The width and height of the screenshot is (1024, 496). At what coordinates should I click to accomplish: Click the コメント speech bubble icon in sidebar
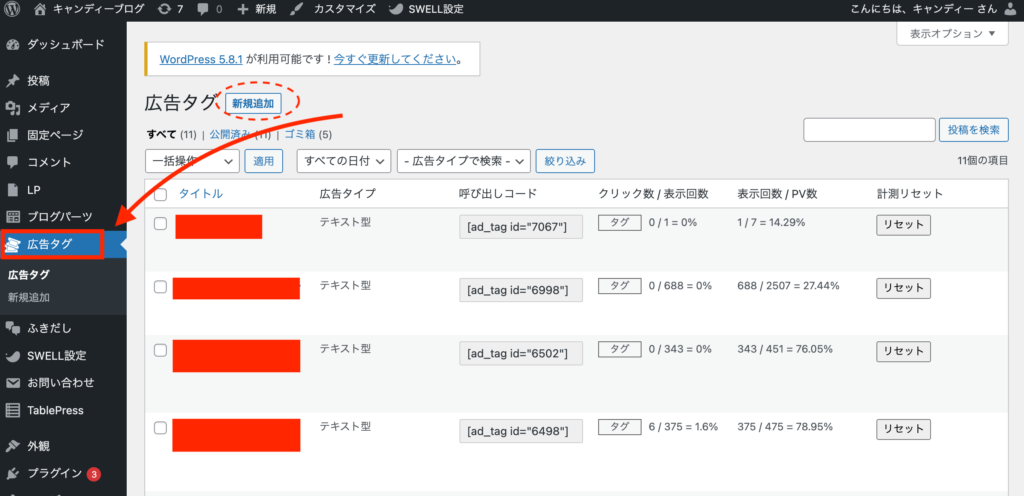(13, 162)
